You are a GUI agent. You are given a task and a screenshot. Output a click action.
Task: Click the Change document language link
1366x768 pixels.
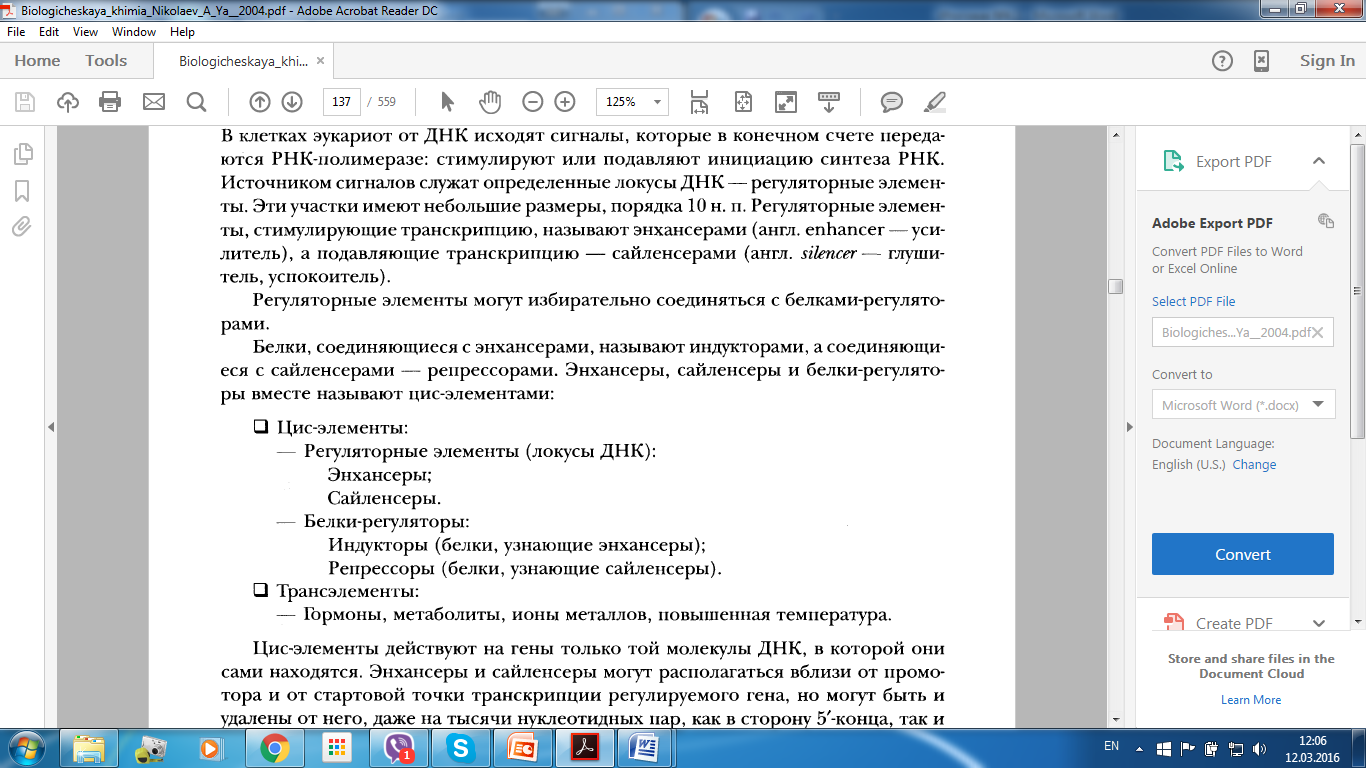click(1254, 464)
